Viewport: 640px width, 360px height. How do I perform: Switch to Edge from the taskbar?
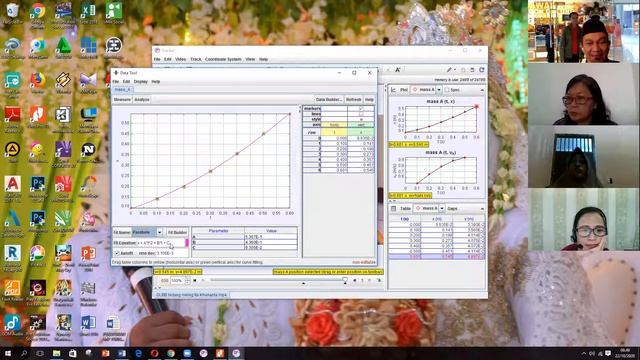pyautogui.click(x=138, y=353)
